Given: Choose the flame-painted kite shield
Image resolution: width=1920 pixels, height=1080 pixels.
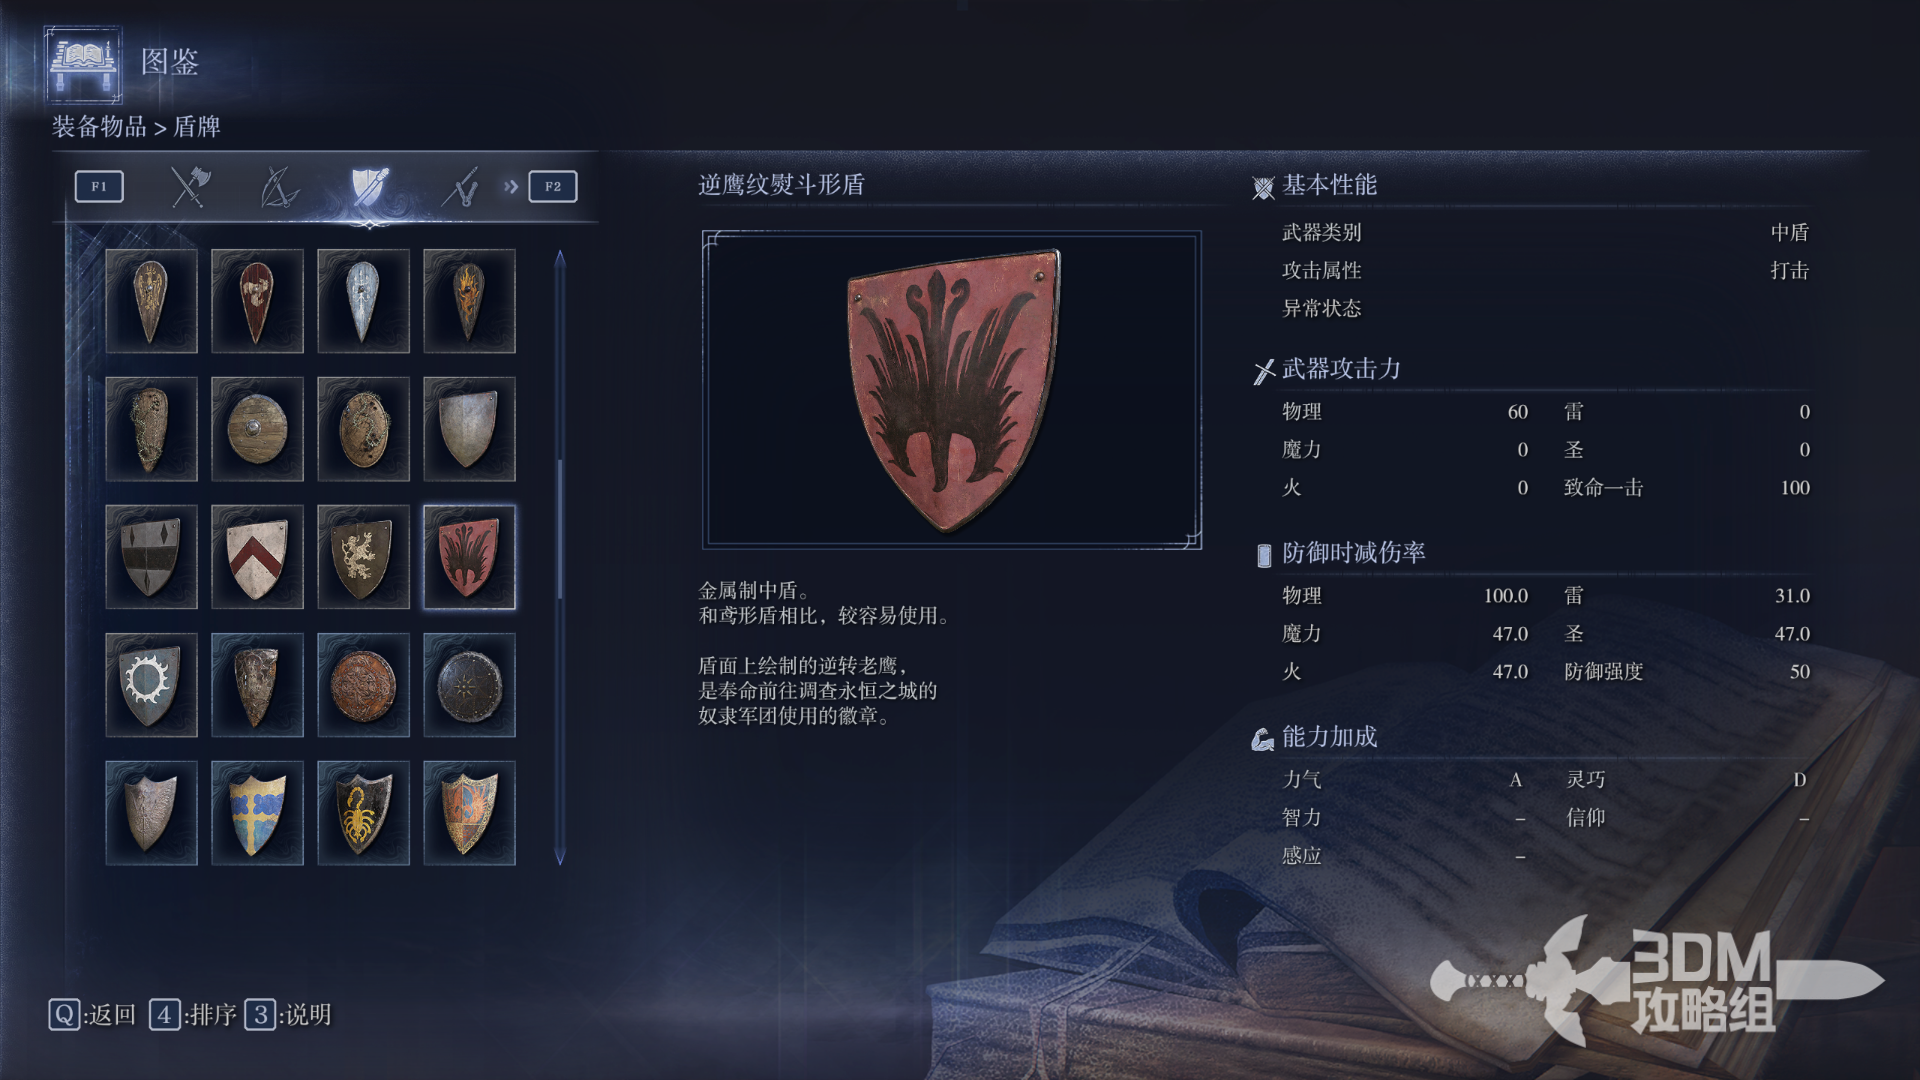Looking at the screenshot, I should coord(469,301).
